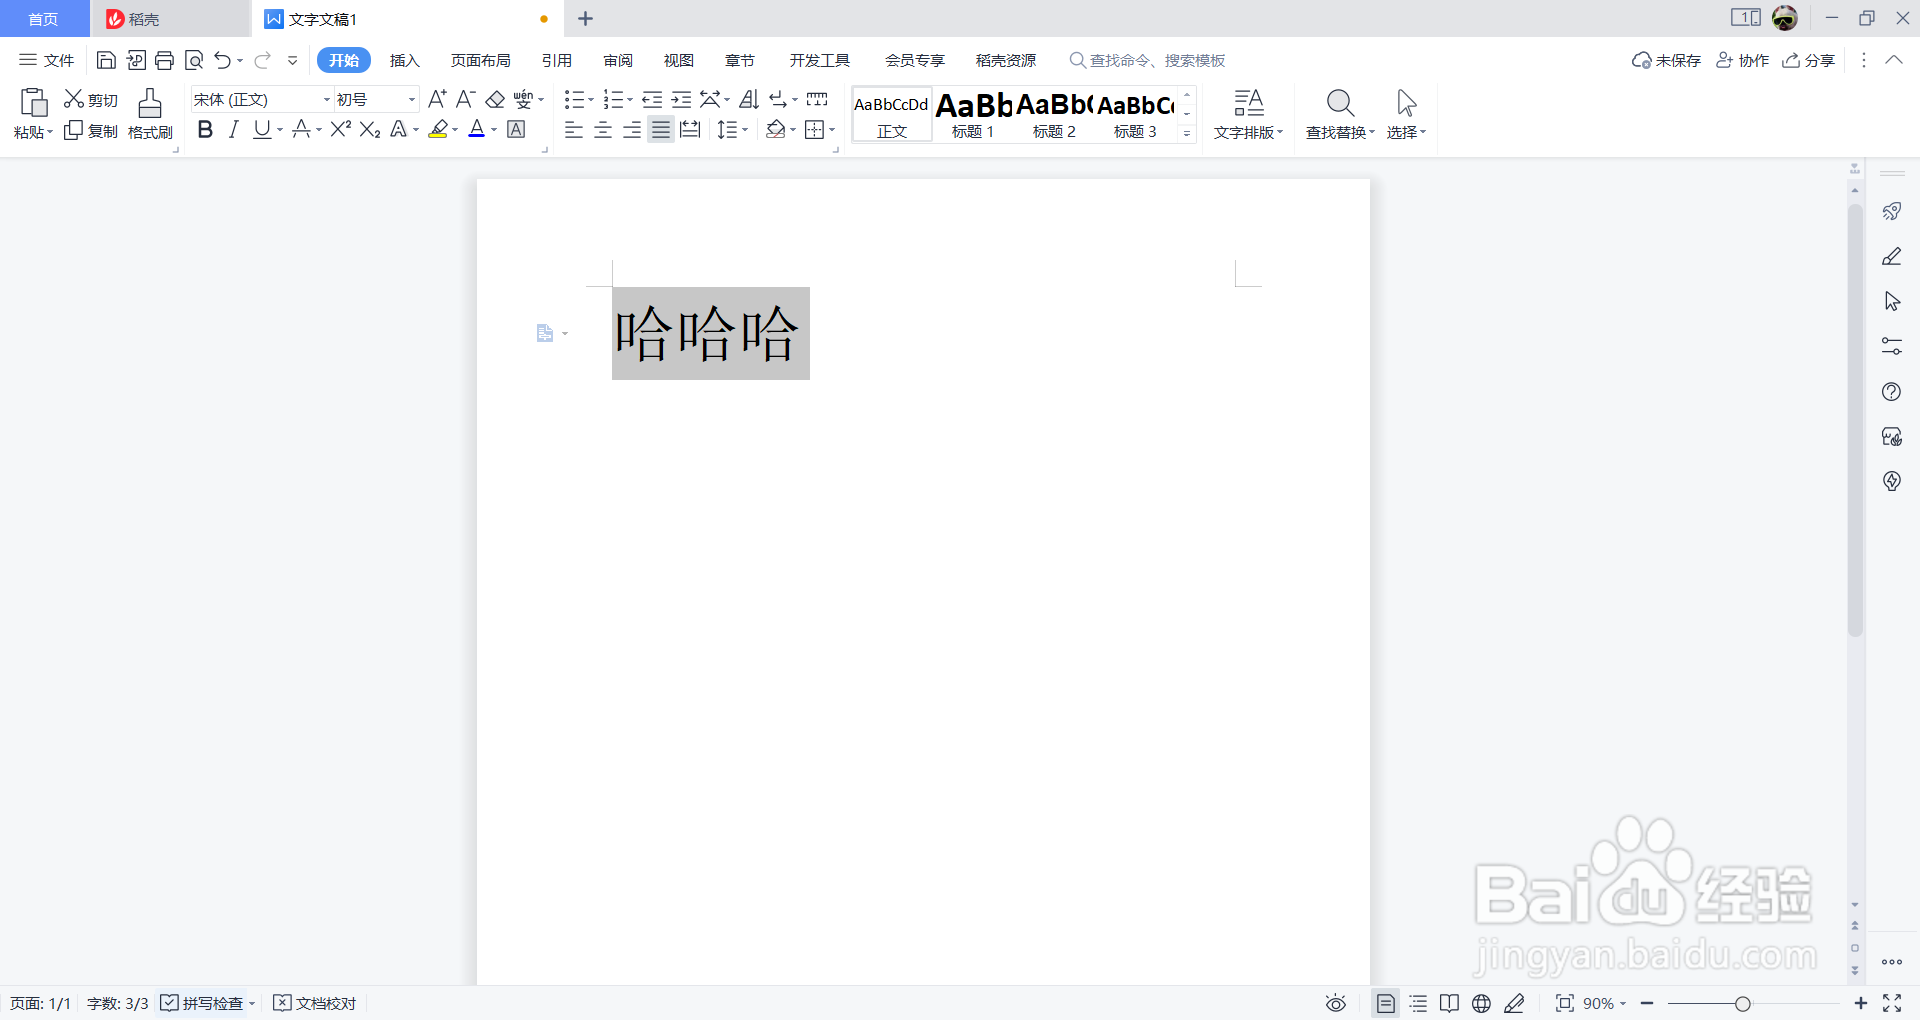
Task: Click the command search field
Action: 1148,61
